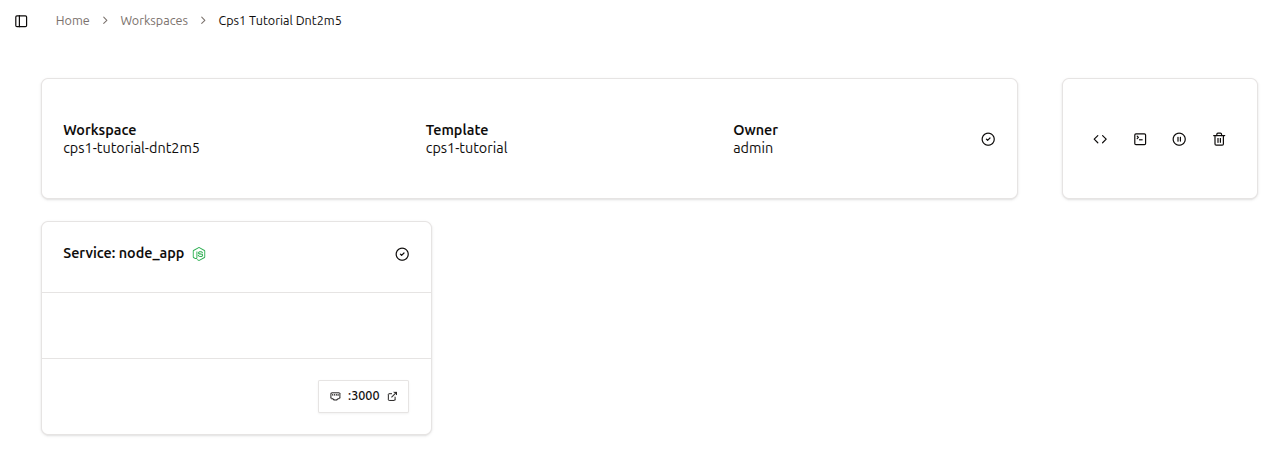Click workspace name cps1-tutorial-dnt2m5
Image resolution: width=1278 pixels, height=458 pixels.
click(x=131, y=148)
